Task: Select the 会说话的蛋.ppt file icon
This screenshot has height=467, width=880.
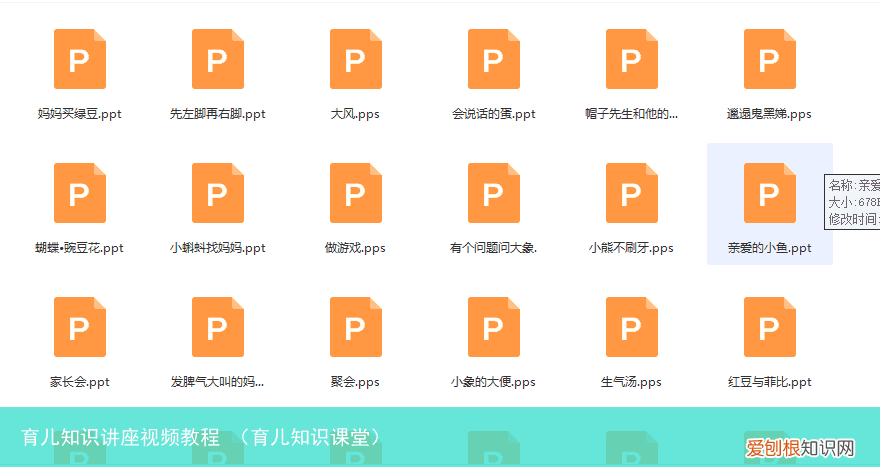Action: coord(494,59)
